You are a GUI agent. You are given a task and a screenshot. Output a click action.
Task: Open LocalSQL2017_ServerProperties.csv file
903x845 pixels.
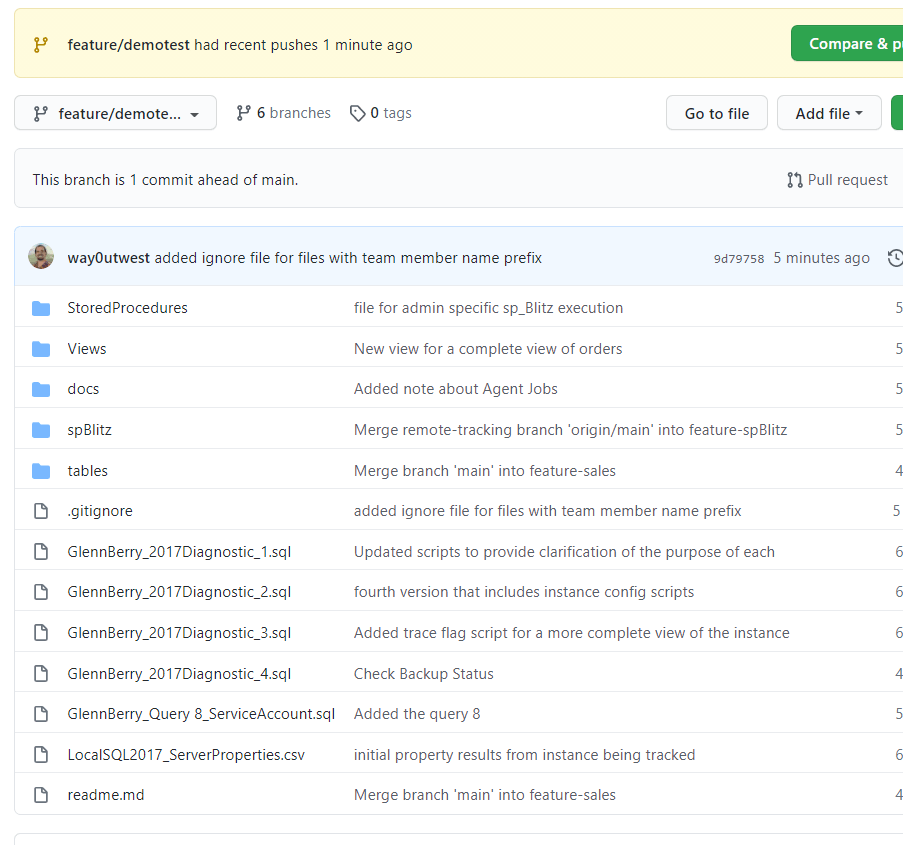pyautogui.click(x=186, y=755)
